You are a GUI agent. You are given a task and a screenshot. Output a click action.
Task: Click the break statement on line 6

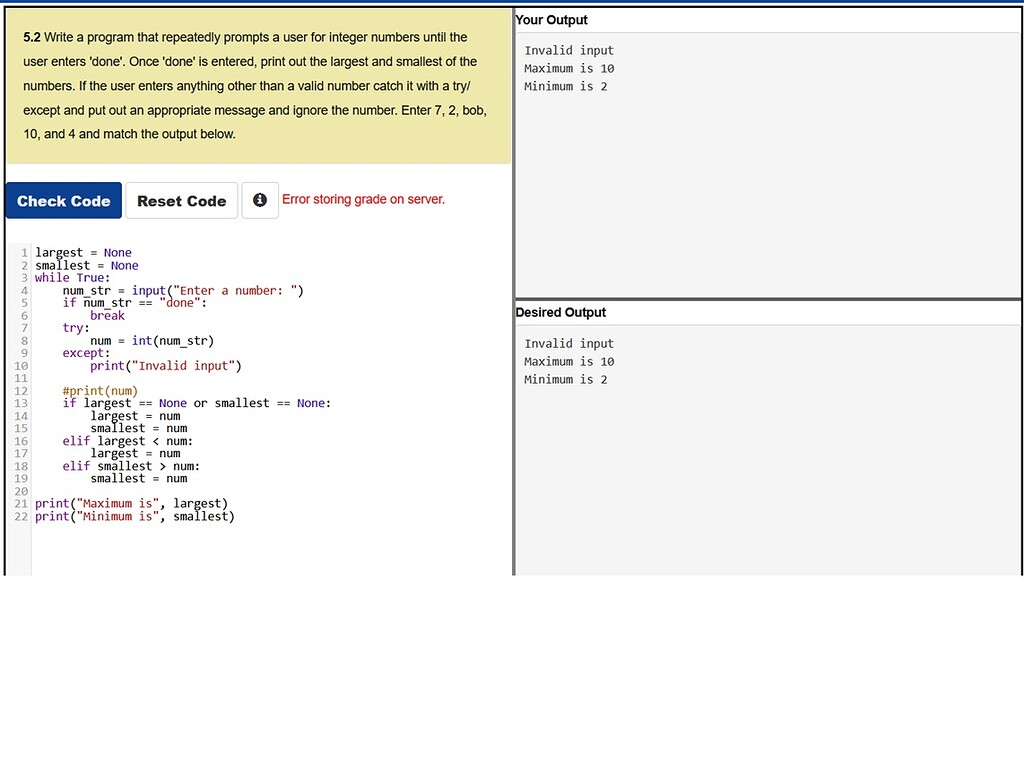[108, 315]
